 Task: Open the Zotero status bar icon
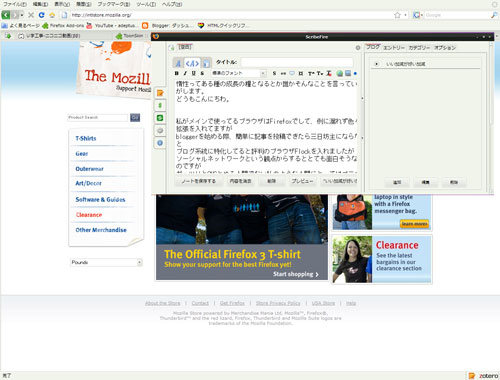[x=483, y=376]
